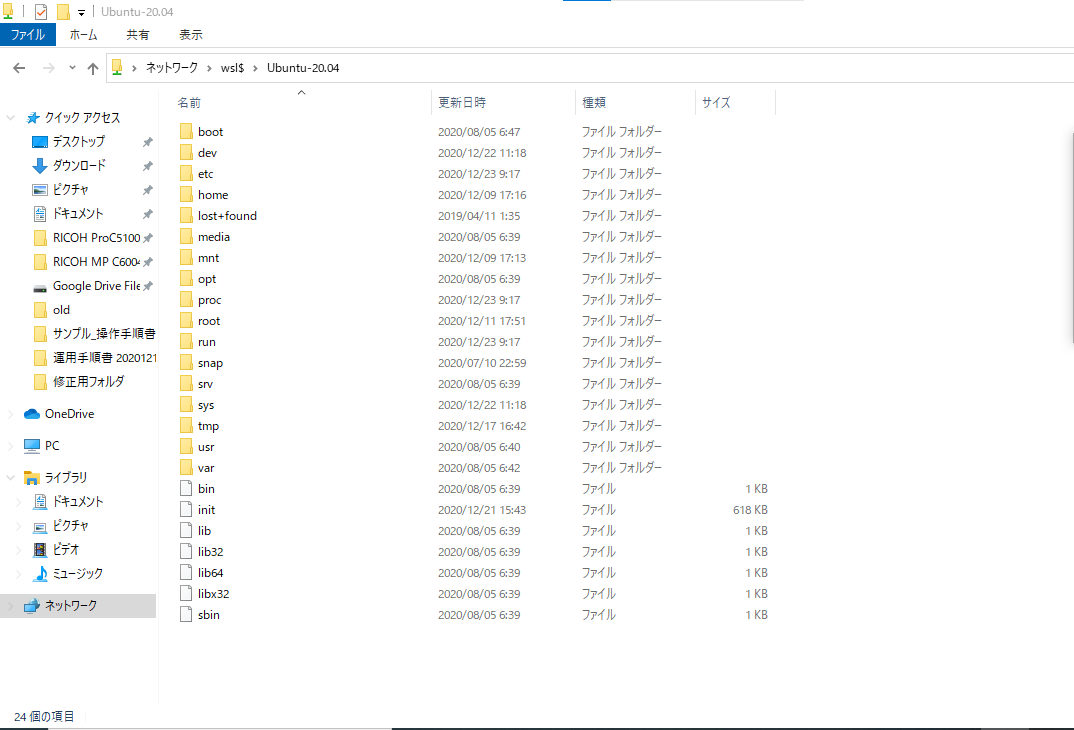The height and width of the screenshot is (730, 1074).
Task: Open 修正用フォルダ in sidebar
Action: pyautogui.click(x=88, y=381)
